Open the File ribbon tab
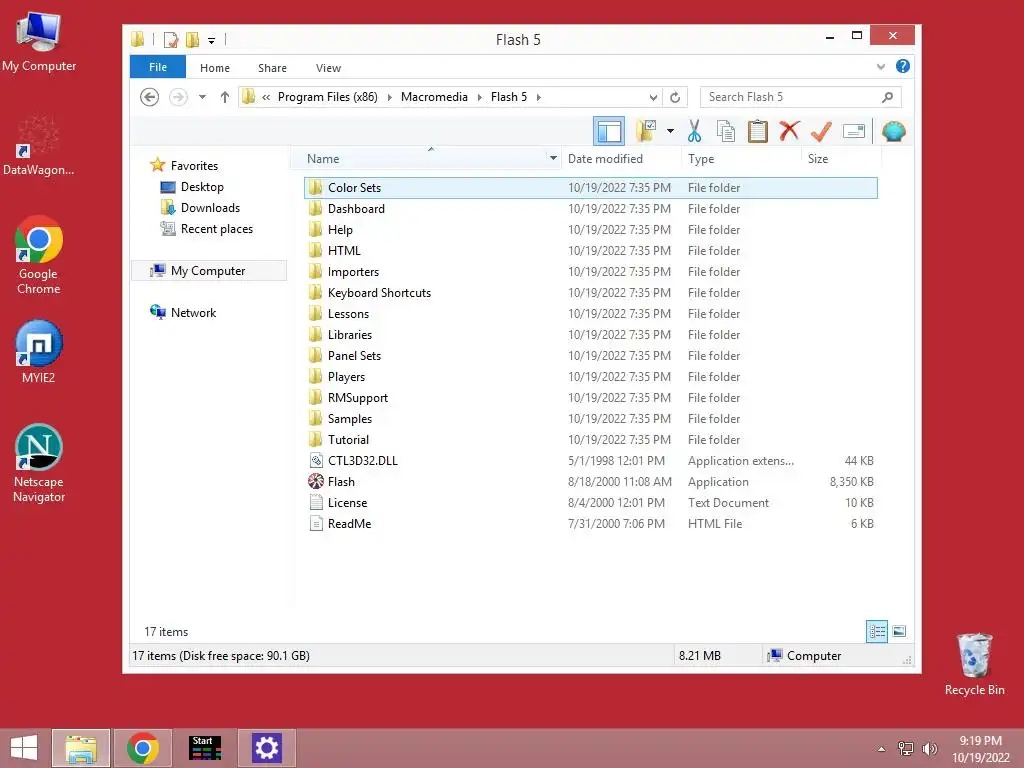The height and width of the screenshot is (768, 1024). tap(157, 67)
